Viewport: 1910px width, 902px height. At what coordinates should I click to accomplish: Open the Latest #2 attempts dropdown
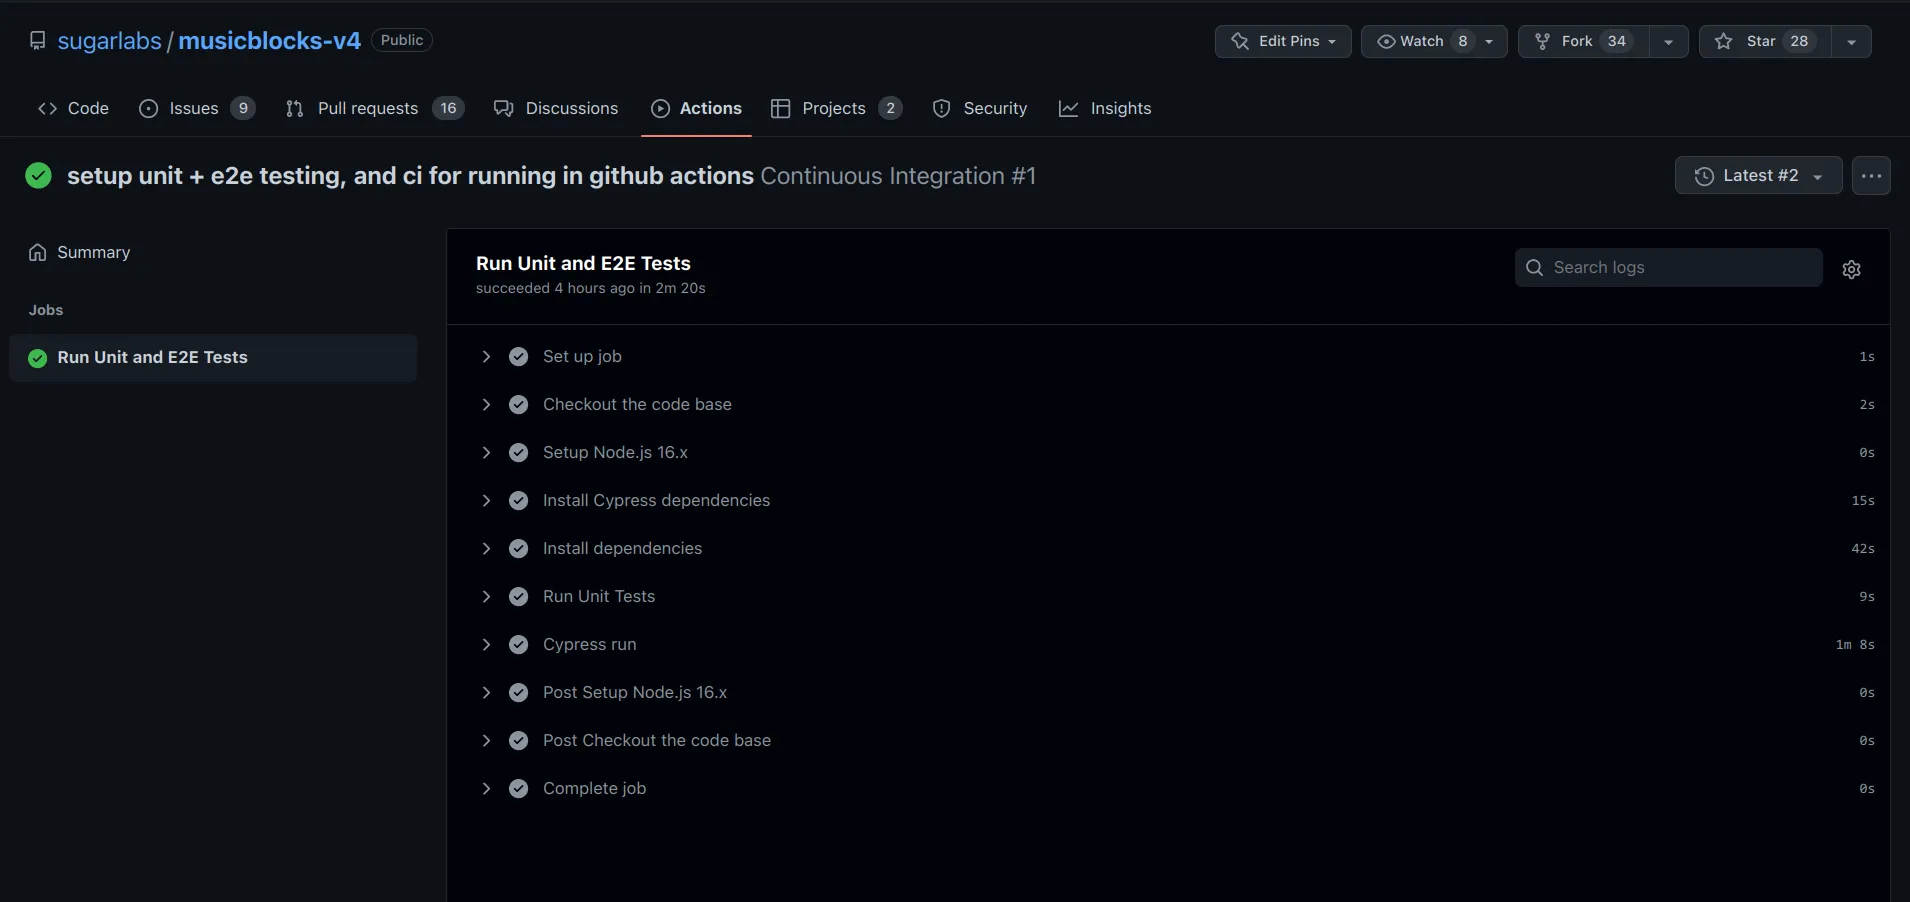1758,176
